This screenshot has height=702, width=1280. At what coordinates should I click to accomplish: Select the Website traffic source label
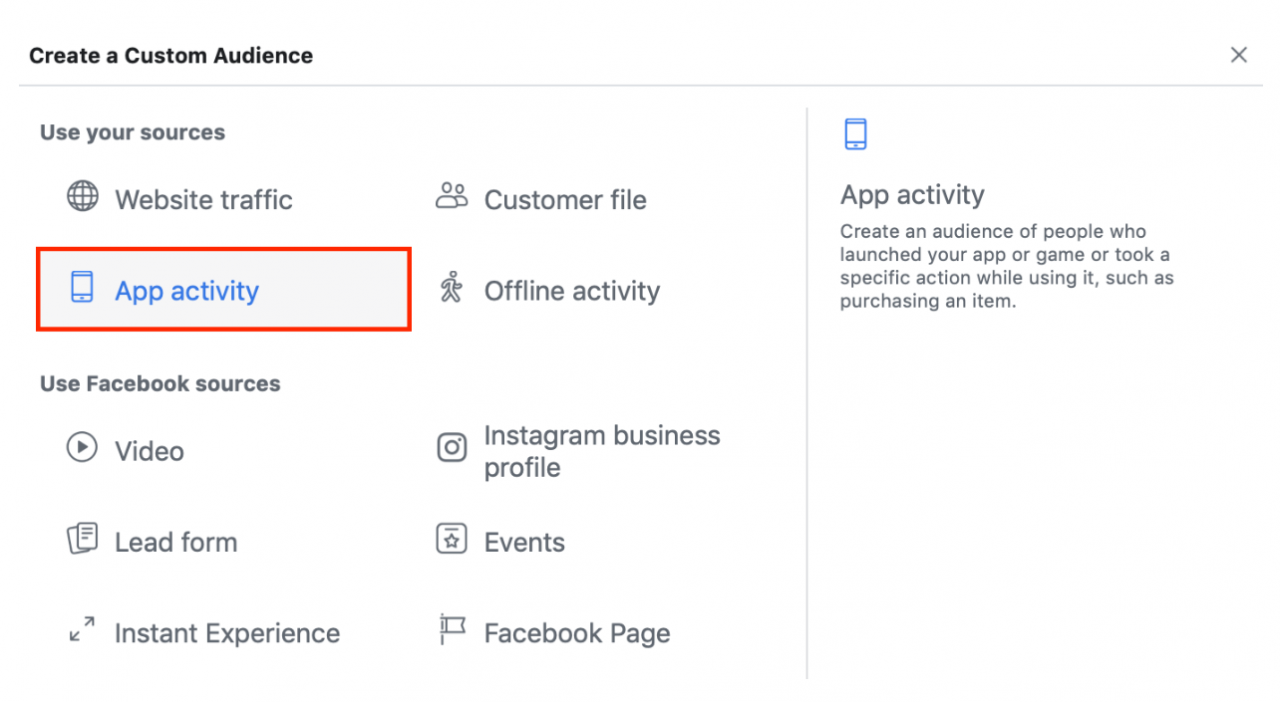(x=203, y=200)
